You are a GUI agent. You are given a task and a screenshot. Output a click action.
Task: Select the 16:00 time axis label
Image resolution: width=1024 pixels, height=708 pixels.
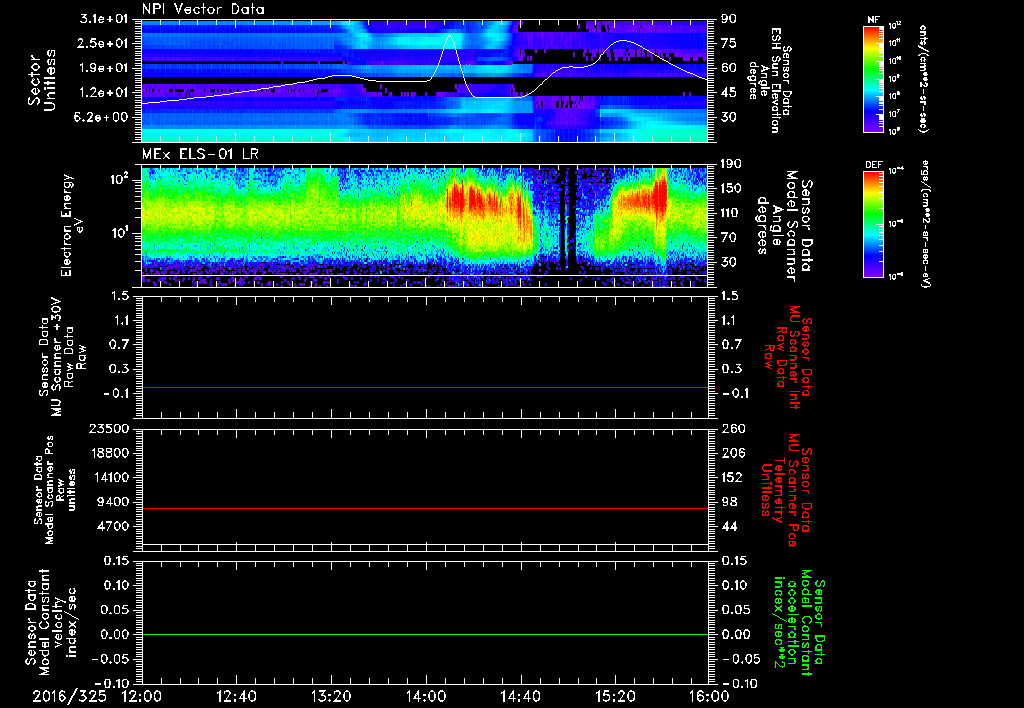pyautogui.click(x=707, y=696)
